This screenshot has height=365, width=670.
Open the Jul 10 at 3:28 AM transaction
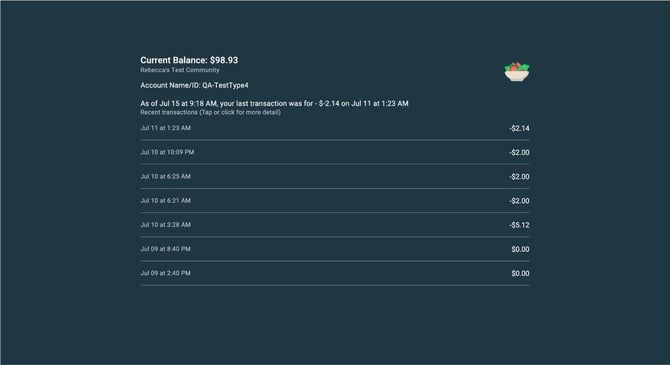(x=335, y=225)
